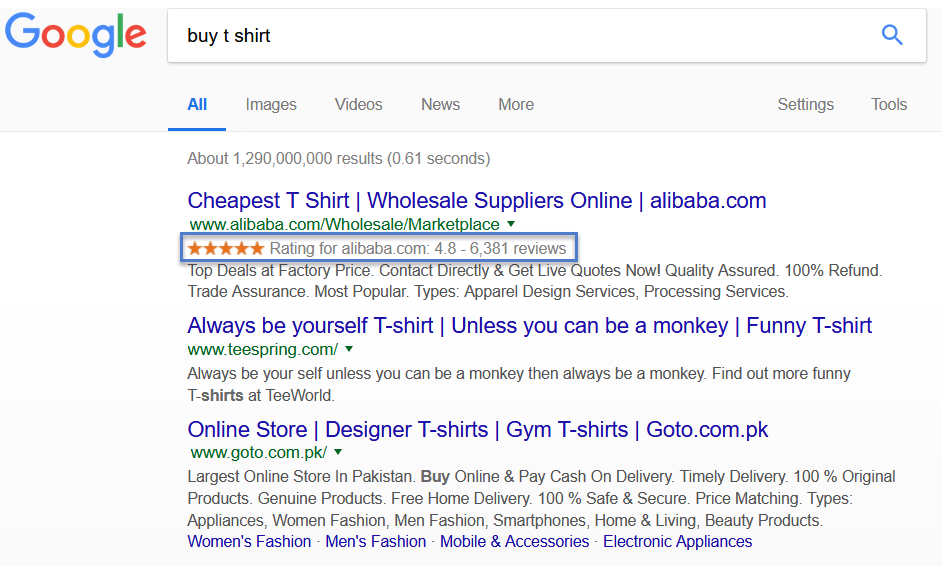Open the Settings menu
This screenshot has height=566, width=942.
pos(806,105)
